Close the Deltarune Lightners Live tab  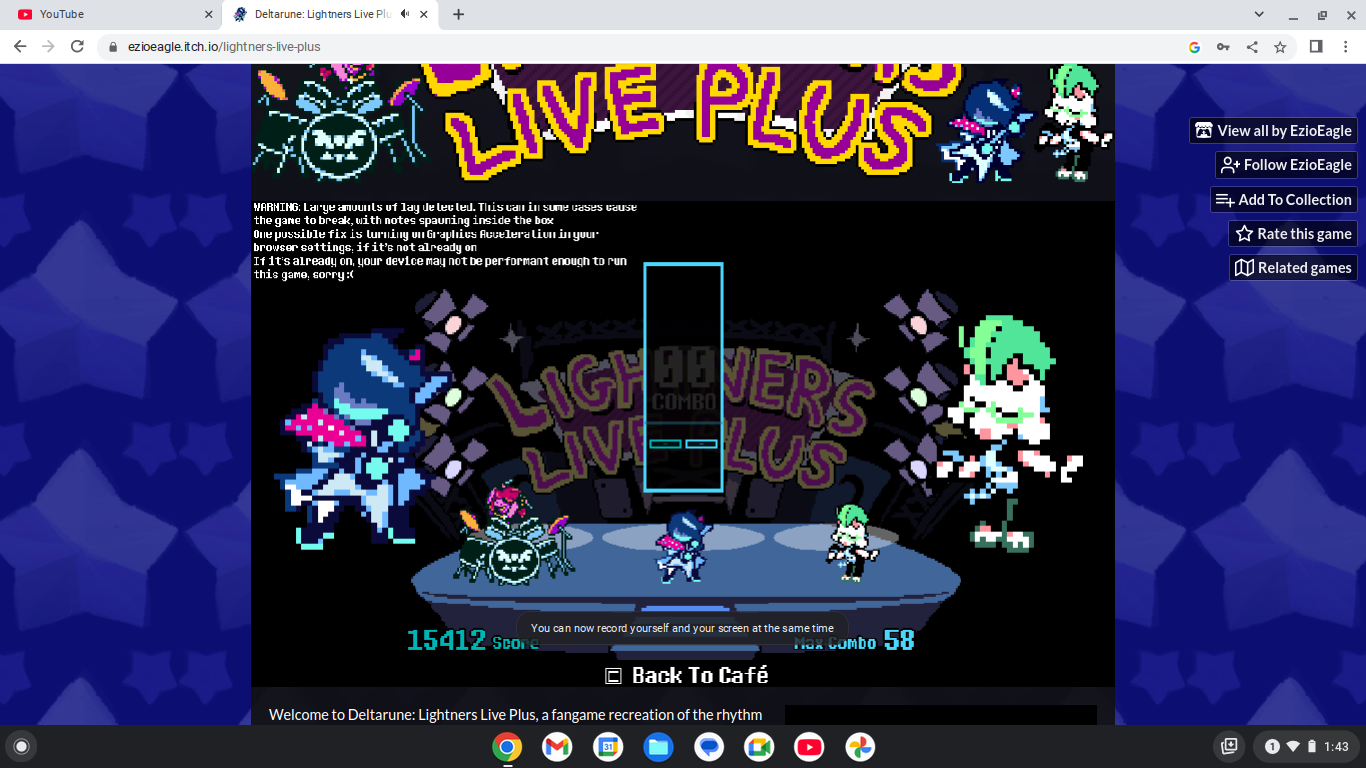click(x=424, y=14)
